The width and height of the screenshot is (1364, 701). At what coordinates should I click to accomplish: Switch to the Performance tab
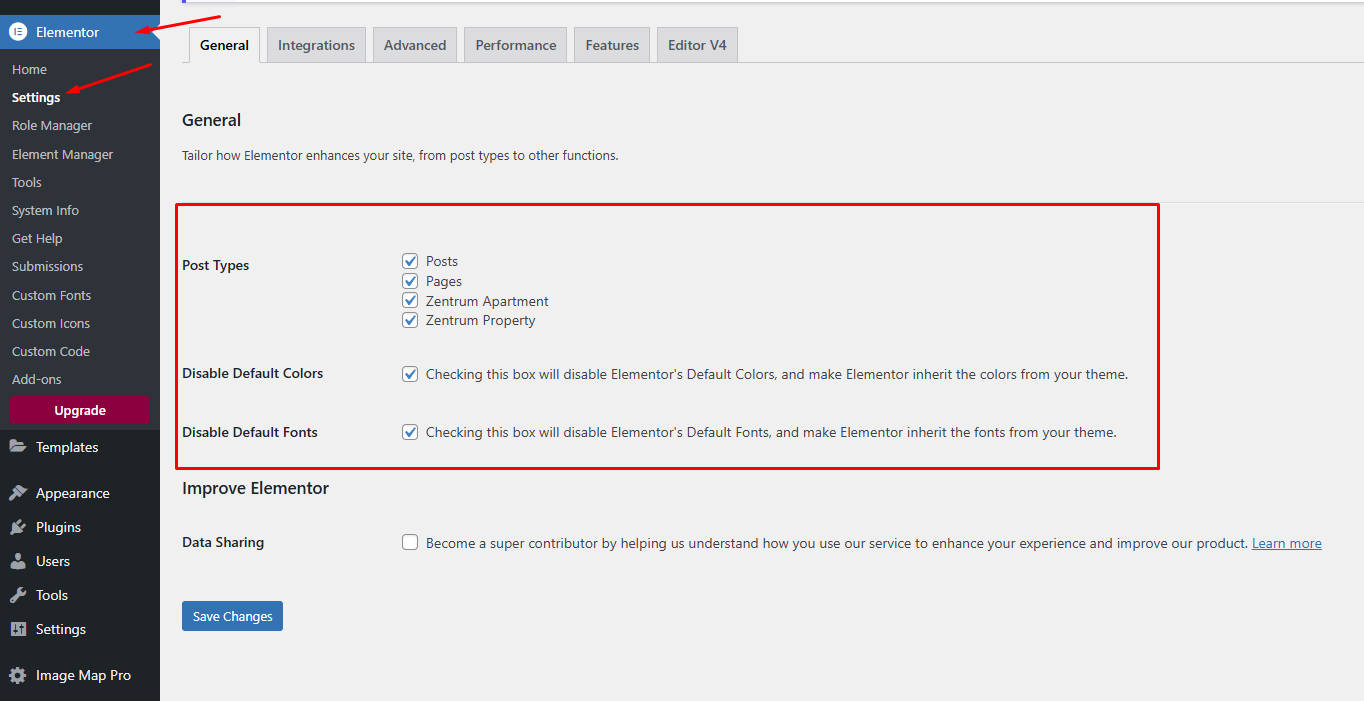point(516,45)
